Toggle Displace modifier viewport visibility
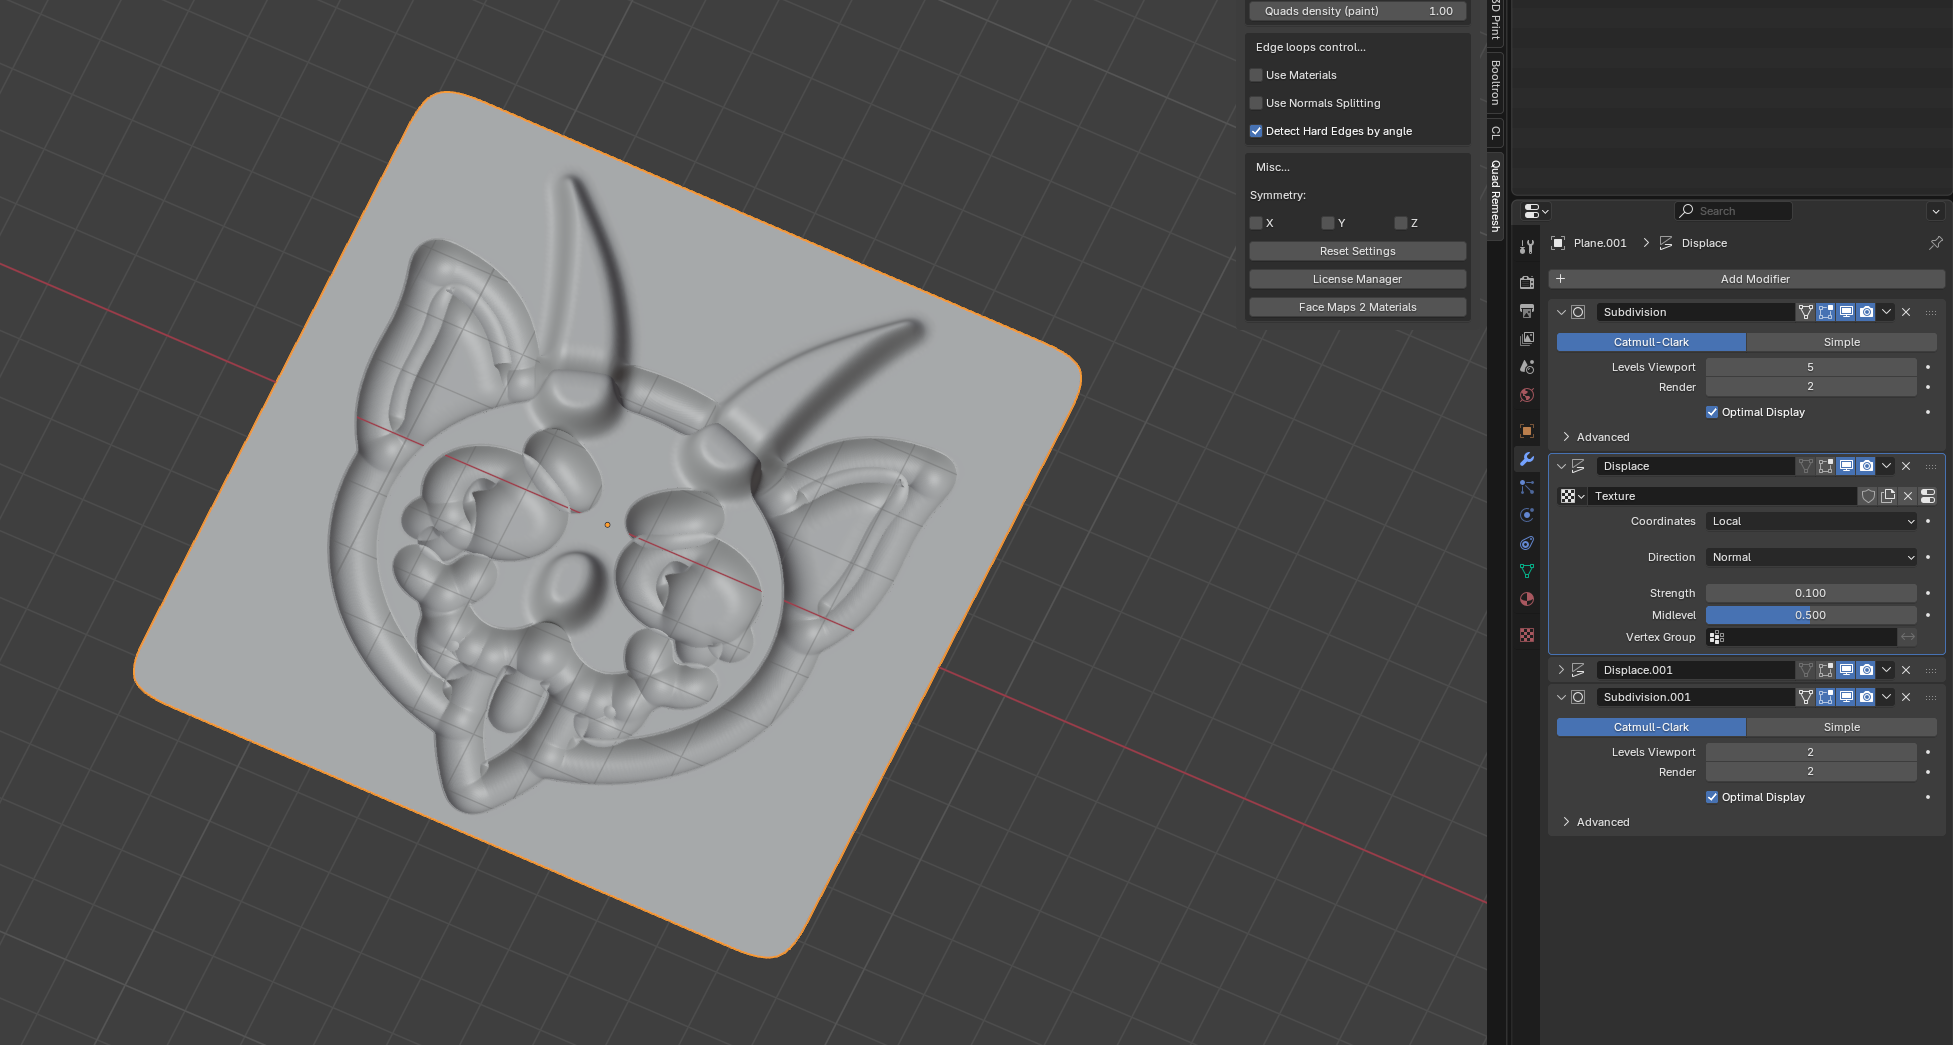The height and width of the screenshot is (1045, 1953). coord(1846,466)
